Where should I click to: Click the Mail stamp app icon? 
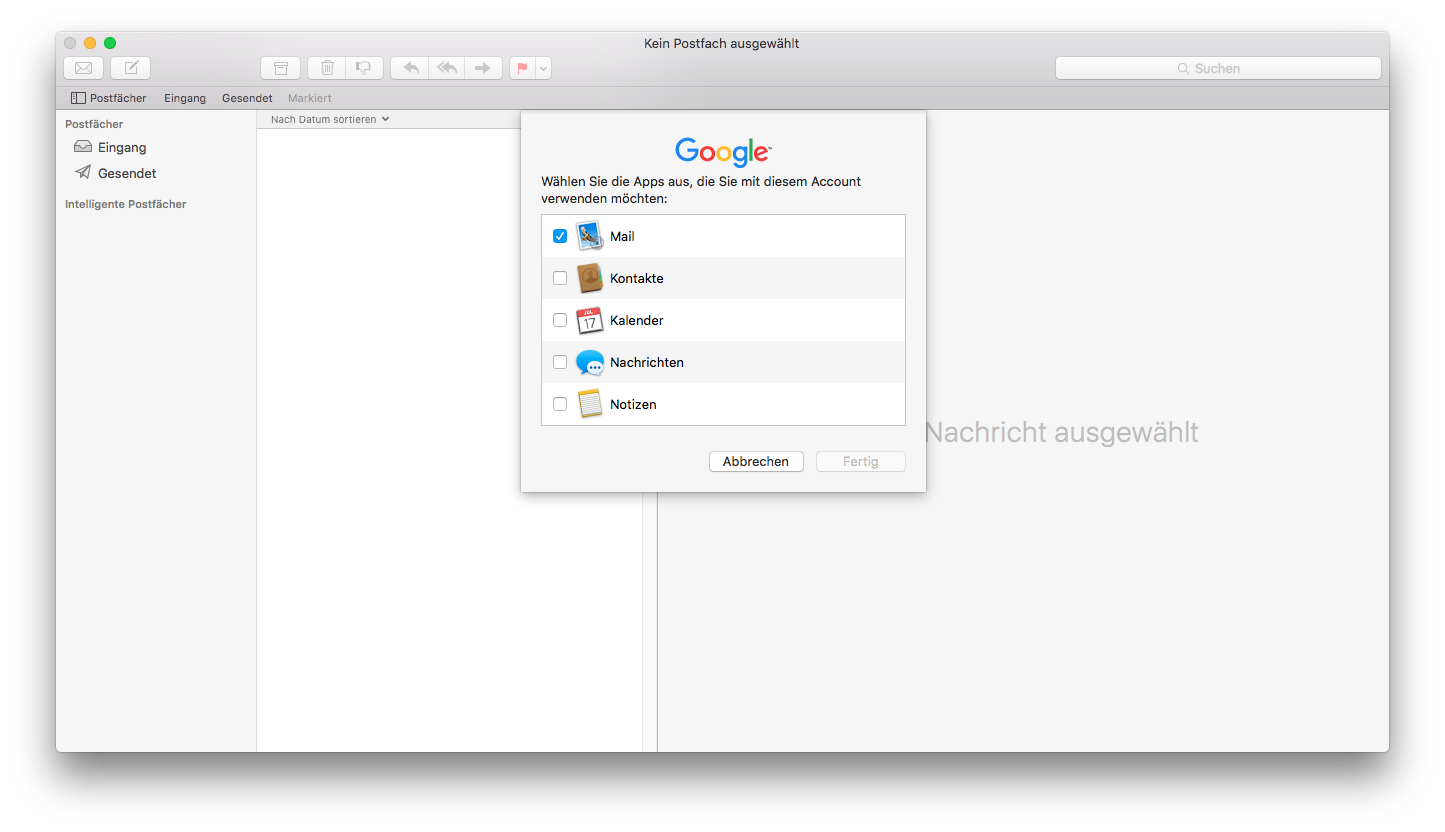(x=590, y=236)
